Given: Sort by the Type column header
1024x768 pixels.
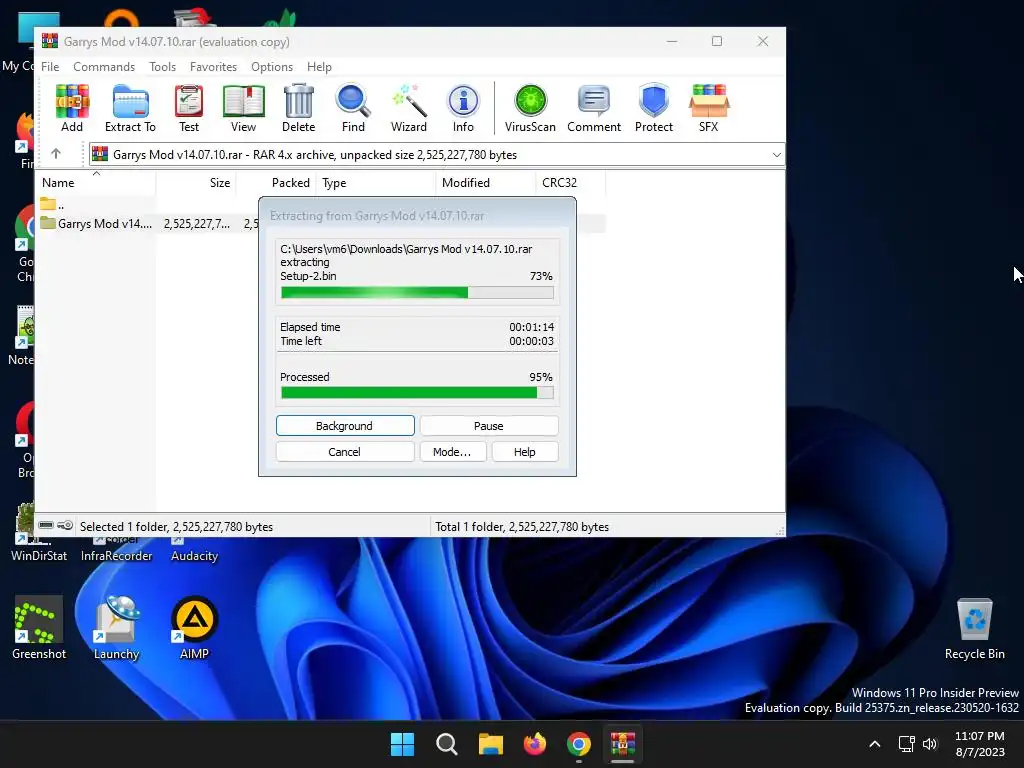Looking at the screenshot, I should click(x=376, y=183).
